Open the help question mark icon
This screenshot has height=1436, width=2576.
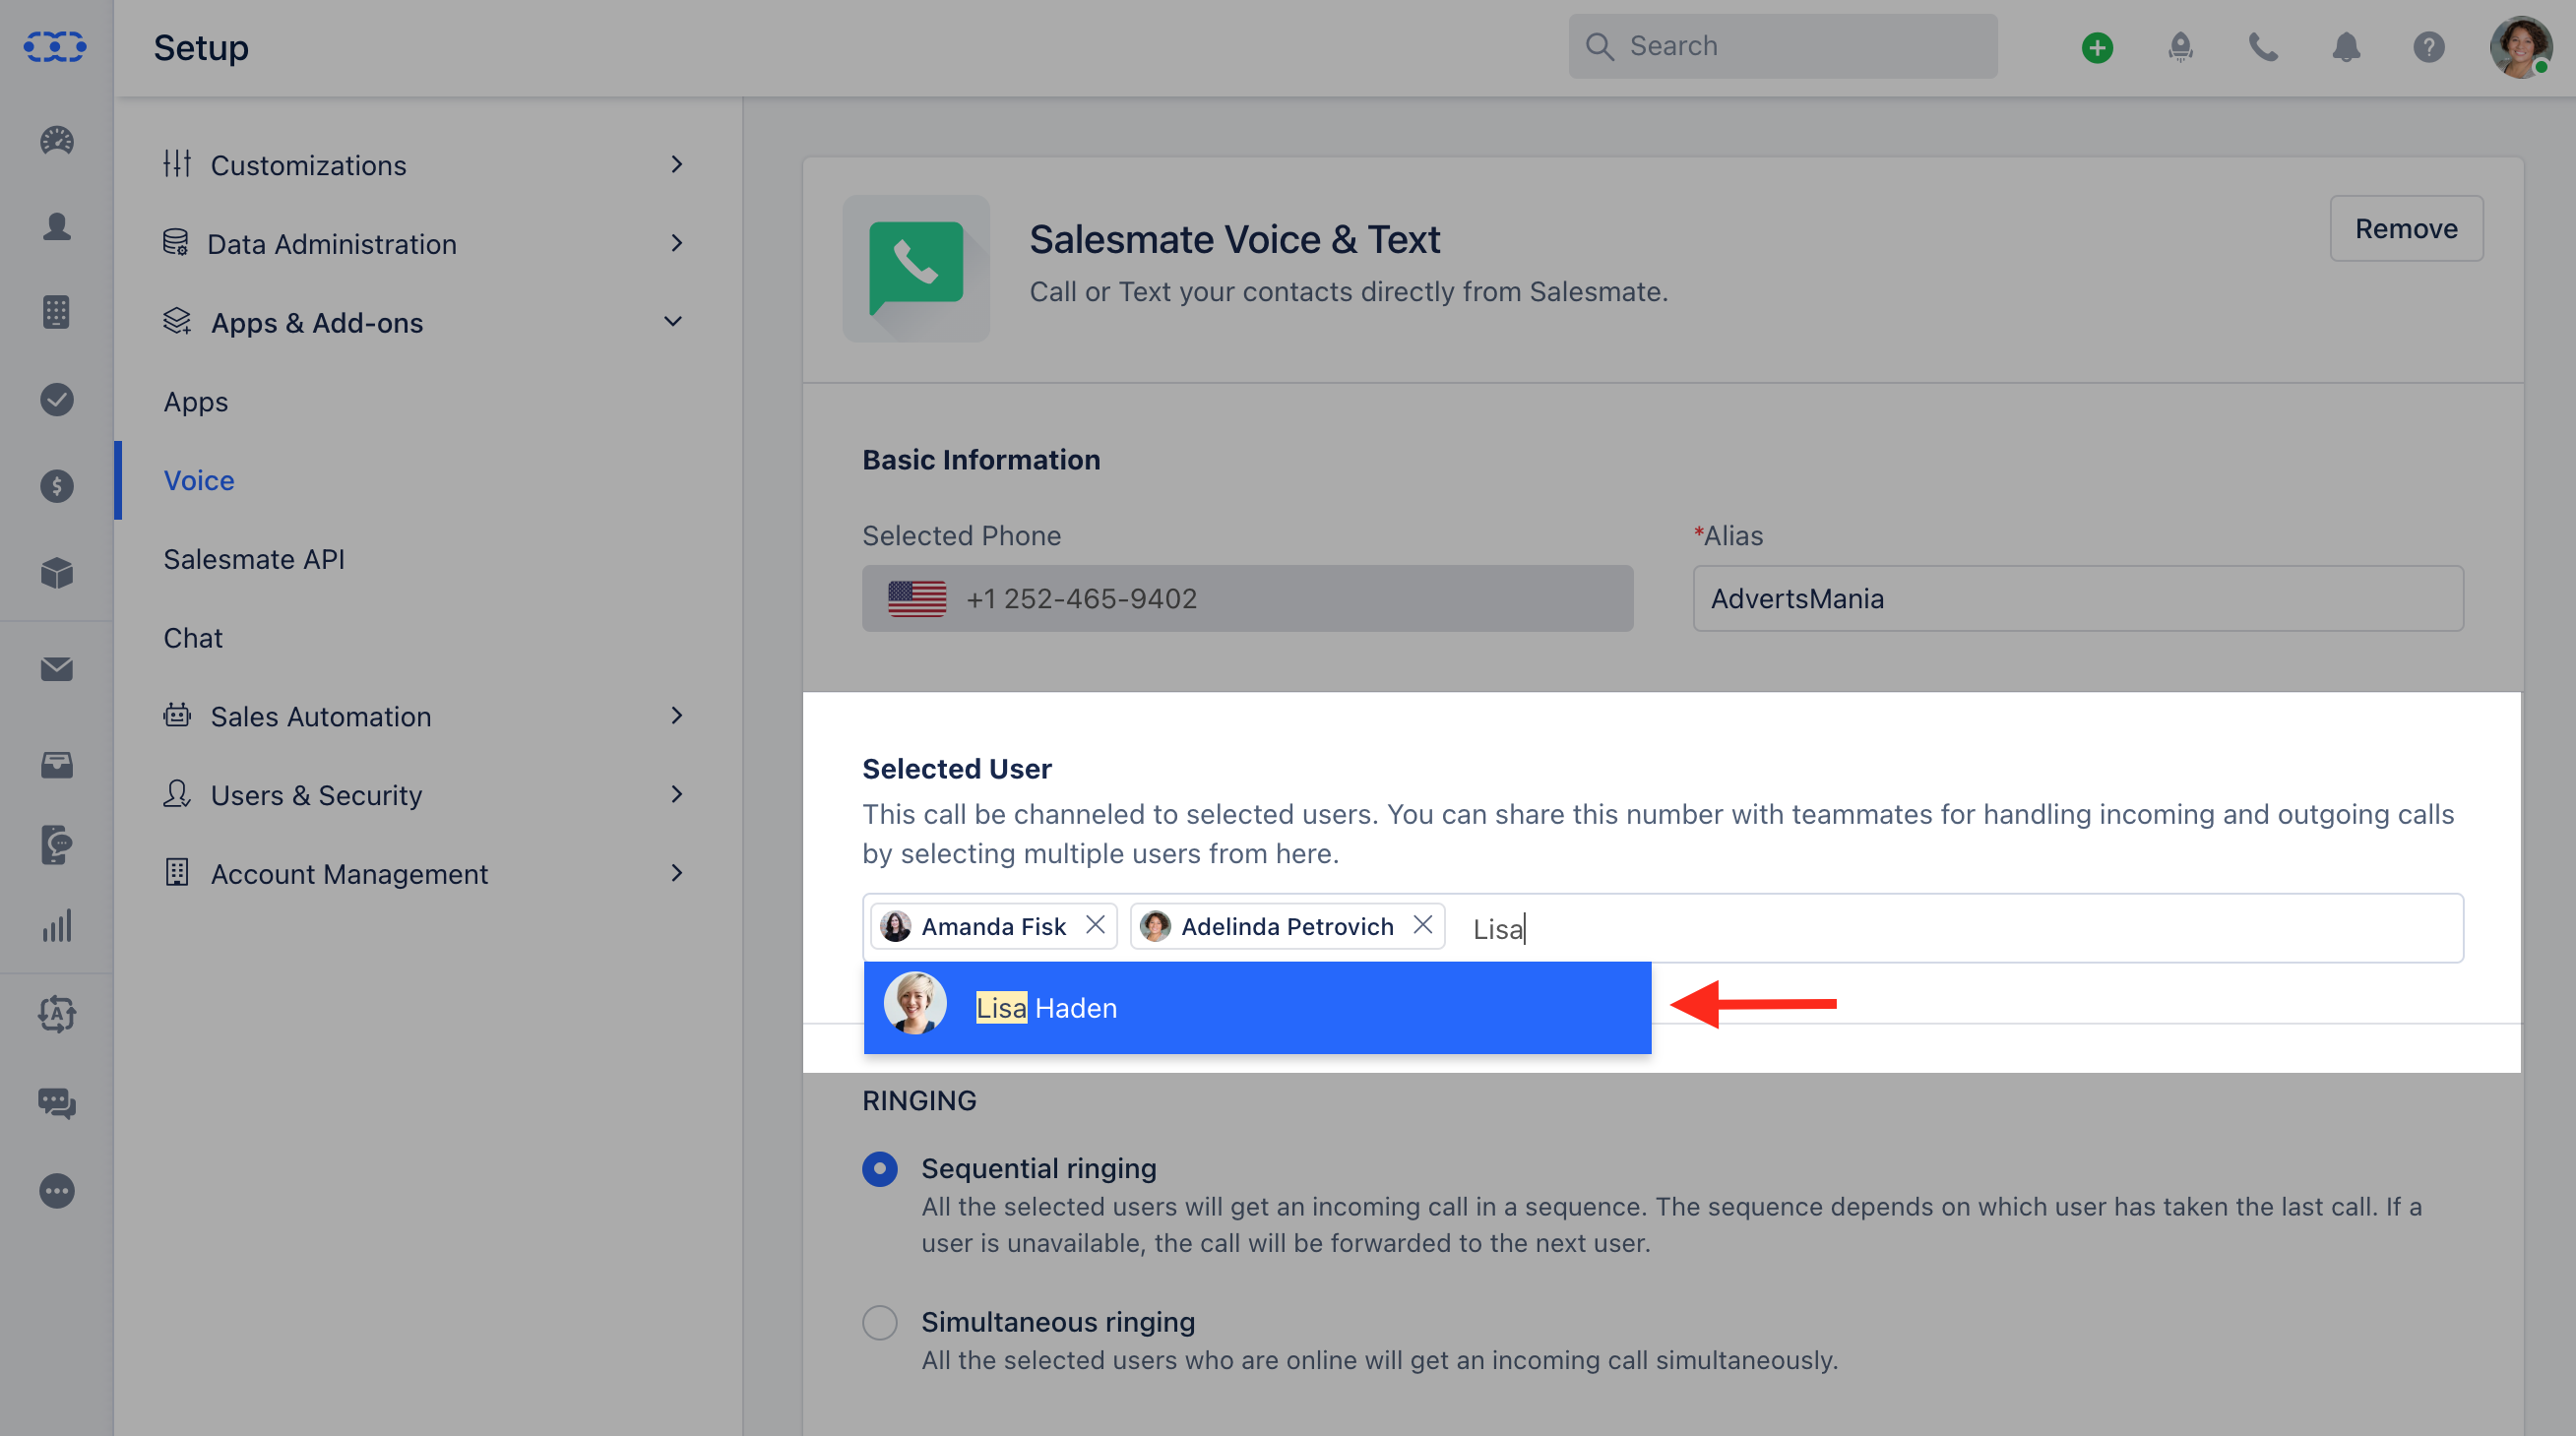[x=2429, y=47]
